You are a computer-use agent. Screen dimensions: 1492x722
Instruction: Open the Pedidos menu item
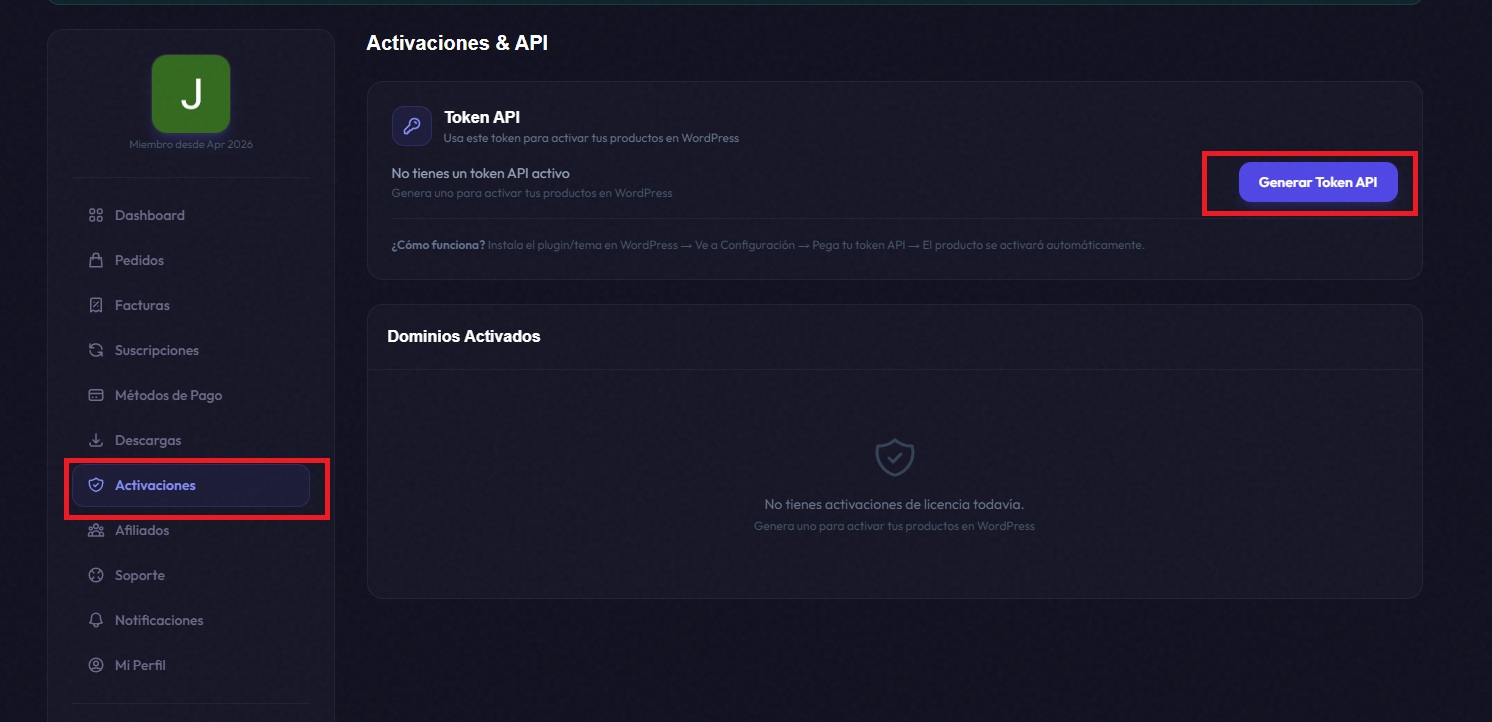[139, 260]
